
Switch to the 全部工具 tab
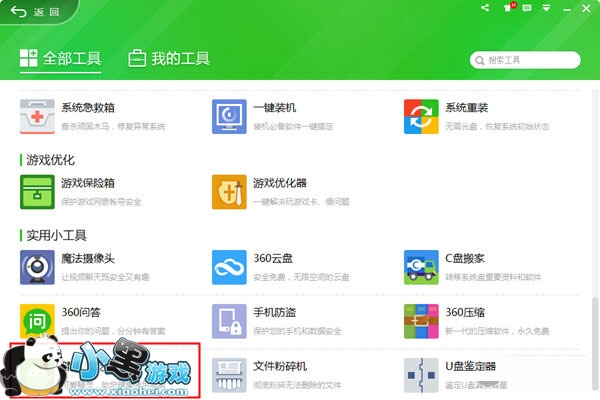(60, 59)
